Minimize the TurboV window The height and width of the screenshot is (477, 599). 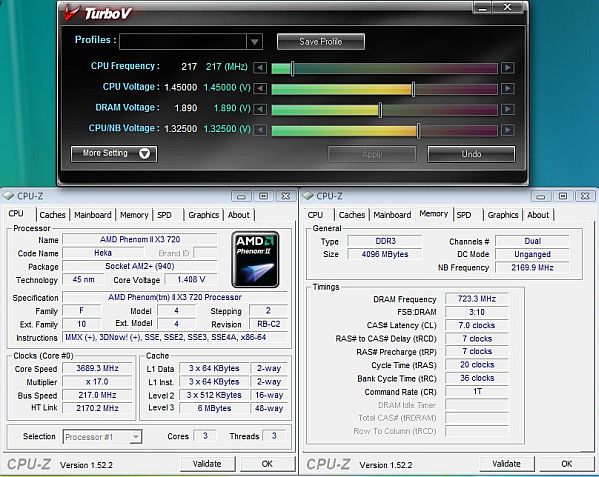(482, 8)
